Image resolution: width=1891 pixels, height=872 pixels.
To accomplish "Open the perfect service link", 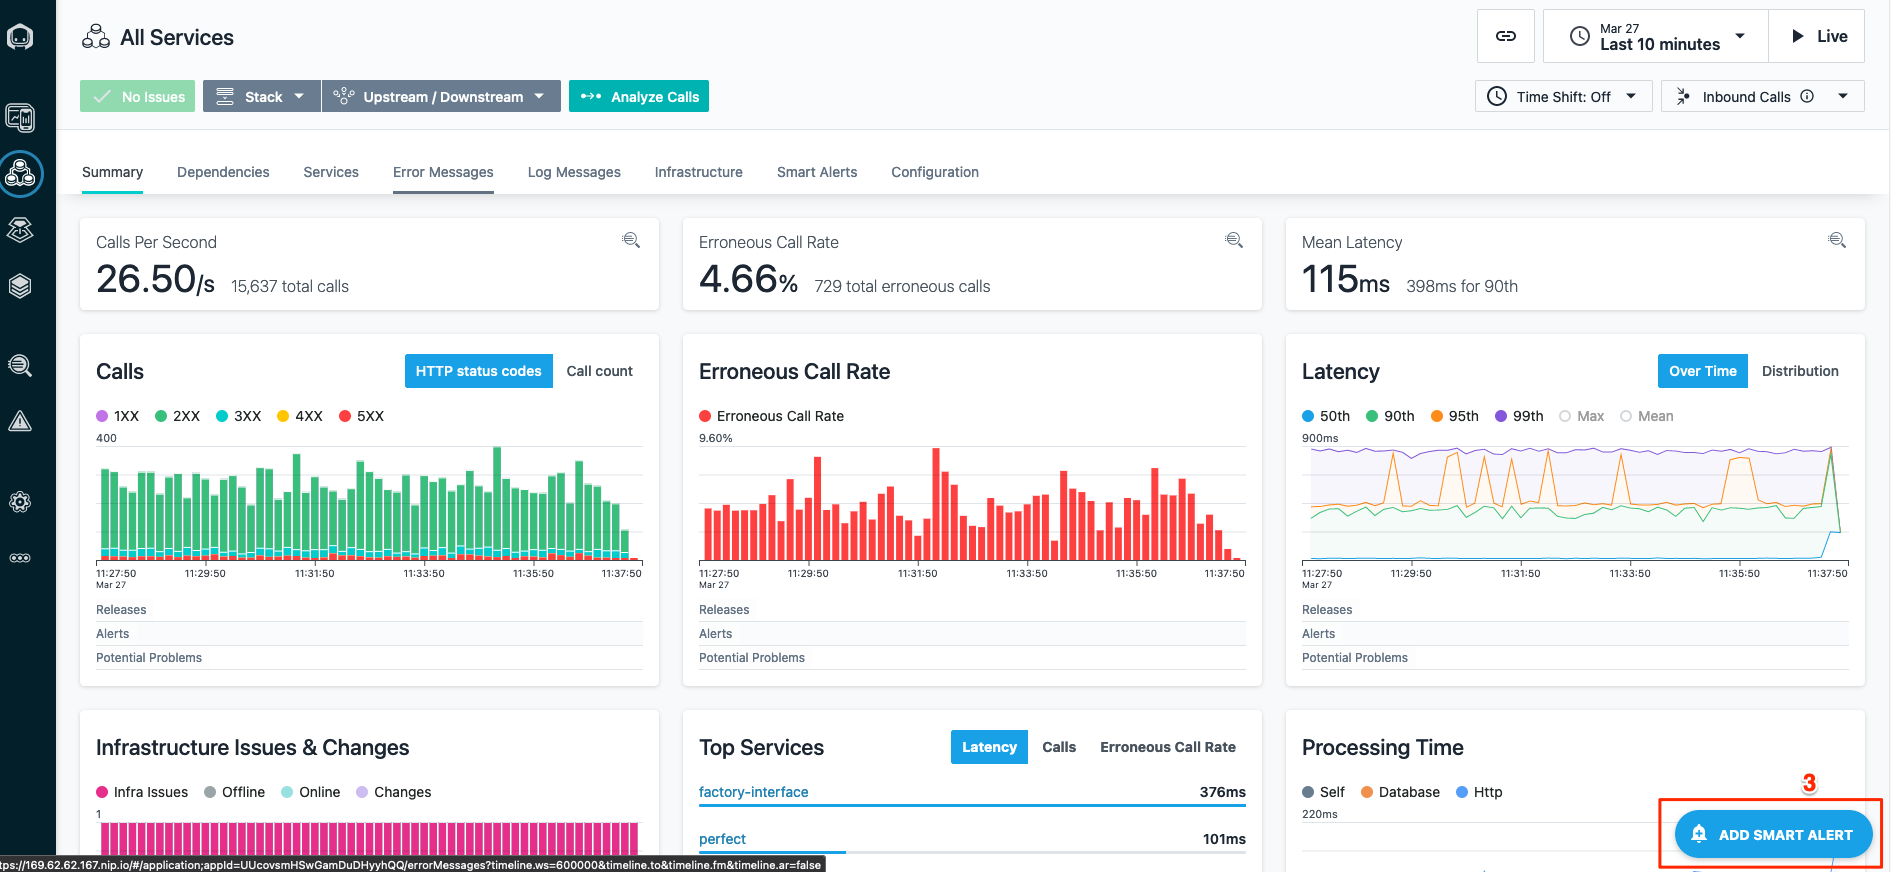I will click(722, 839).
